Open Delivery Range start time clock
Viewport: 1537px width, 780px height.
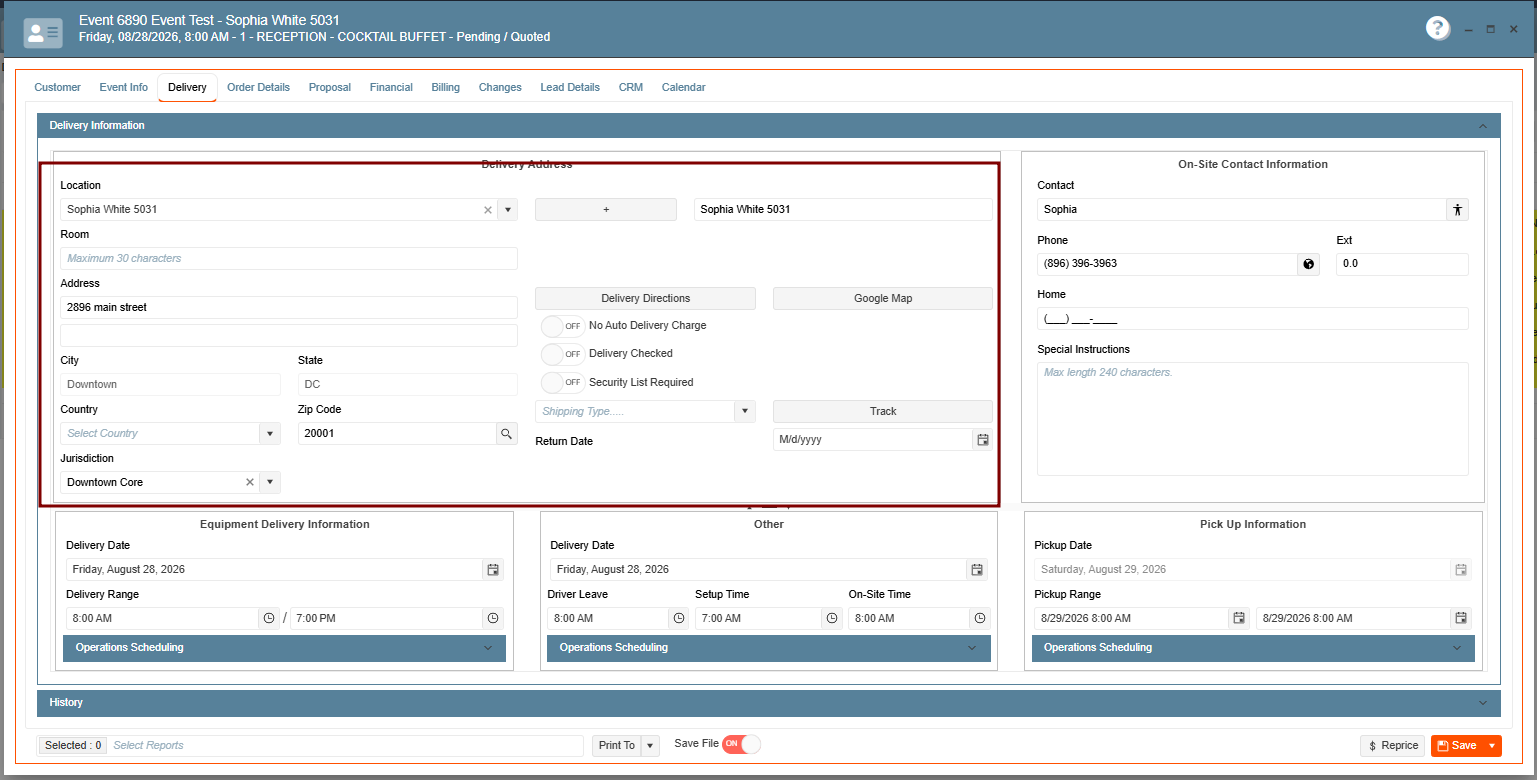tap(269, 619)
